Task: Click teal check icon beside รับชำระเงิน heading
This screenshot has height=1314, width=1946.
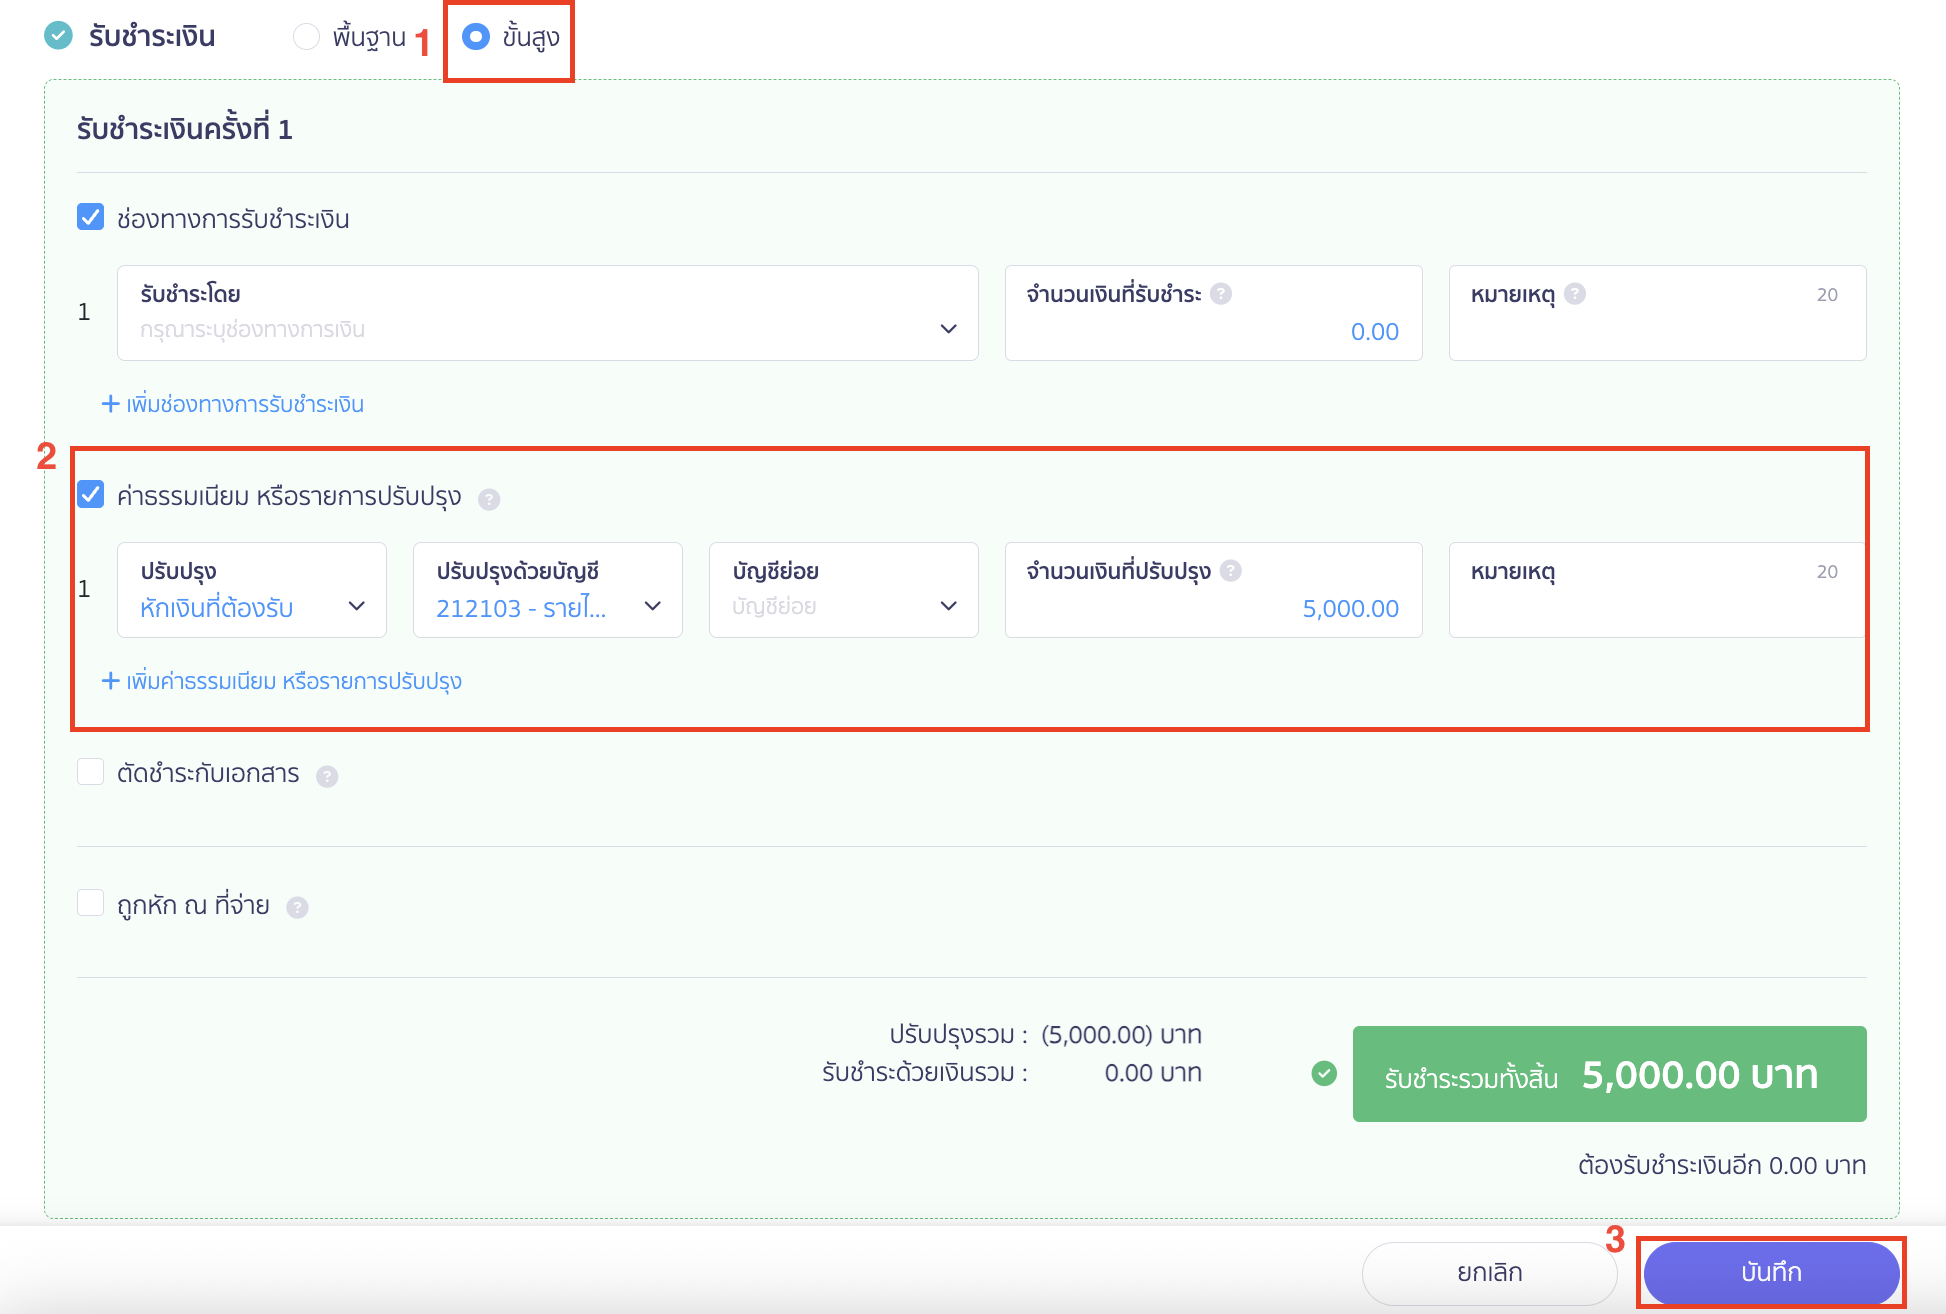Action: pyautogui.click(x=59, y=36)
